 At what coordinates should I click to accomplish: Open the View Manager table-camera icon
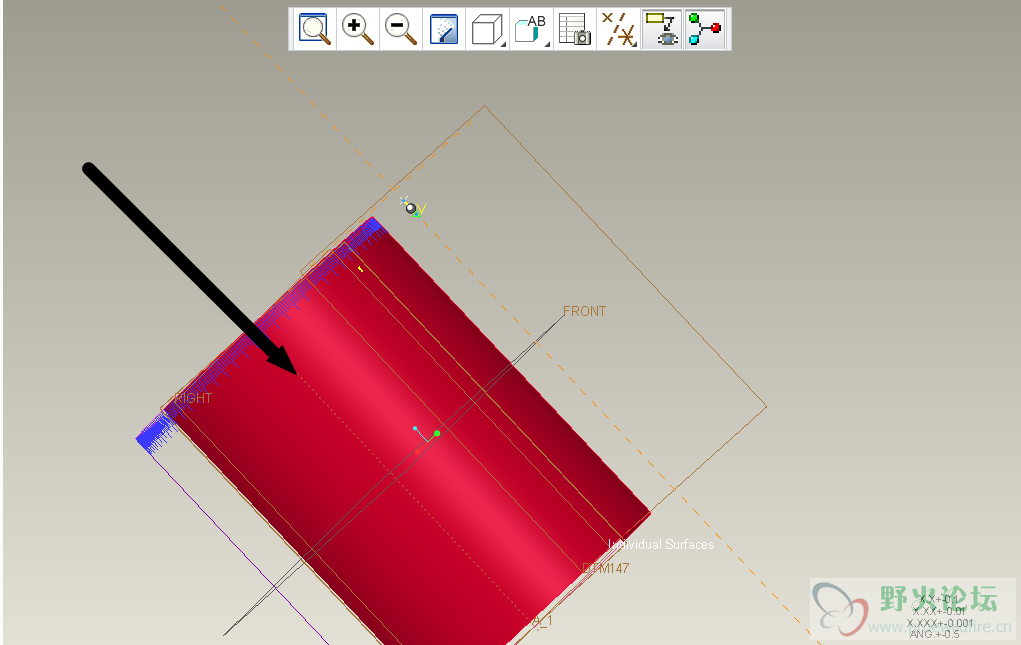click(575, 29)
